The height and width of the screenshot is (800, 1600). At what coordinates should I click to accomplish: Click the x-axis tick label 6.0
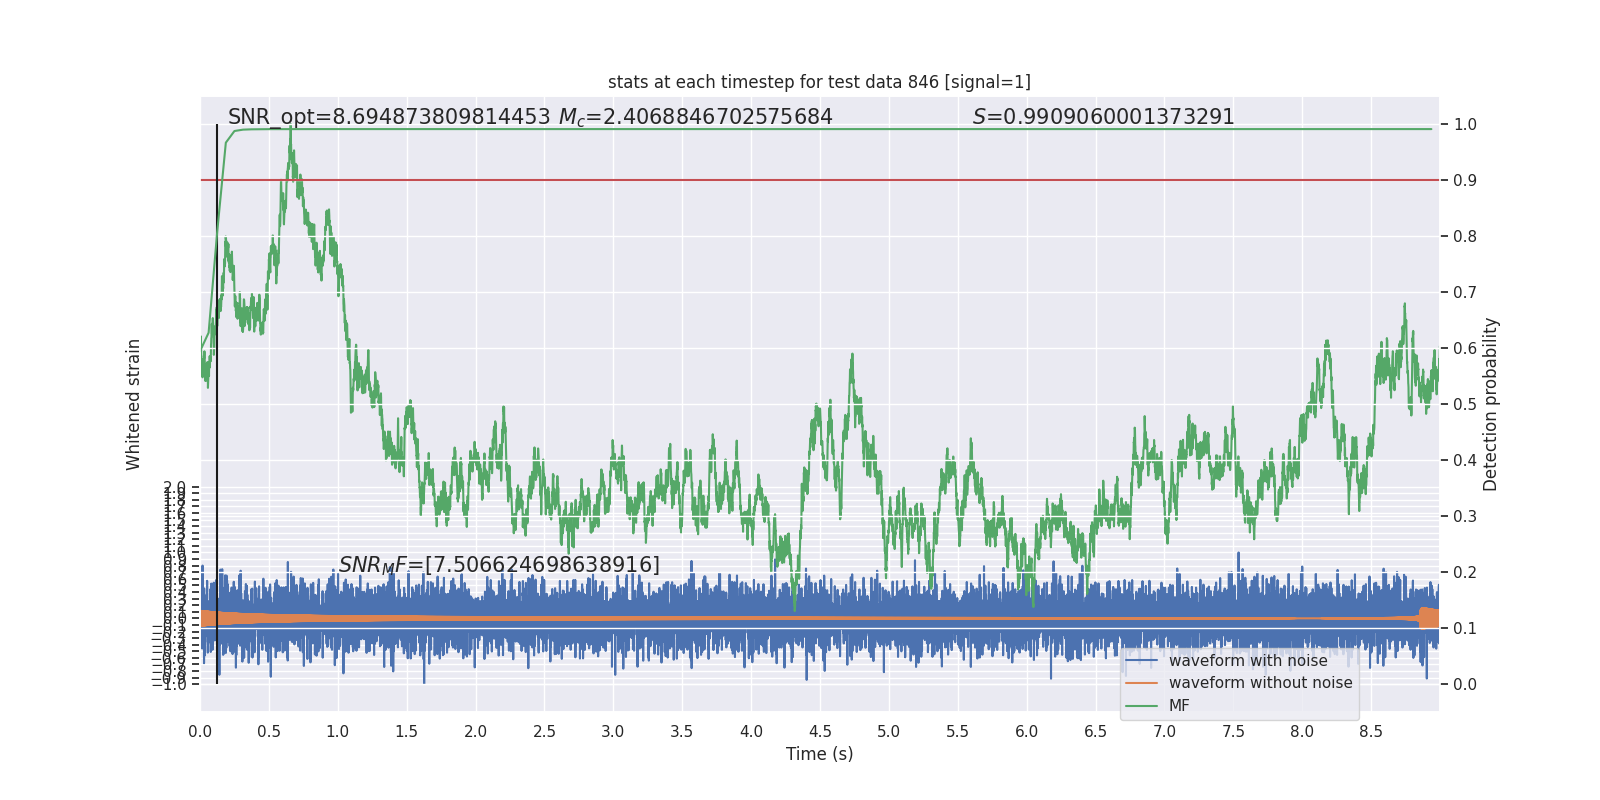click(x=1027, y=732)
